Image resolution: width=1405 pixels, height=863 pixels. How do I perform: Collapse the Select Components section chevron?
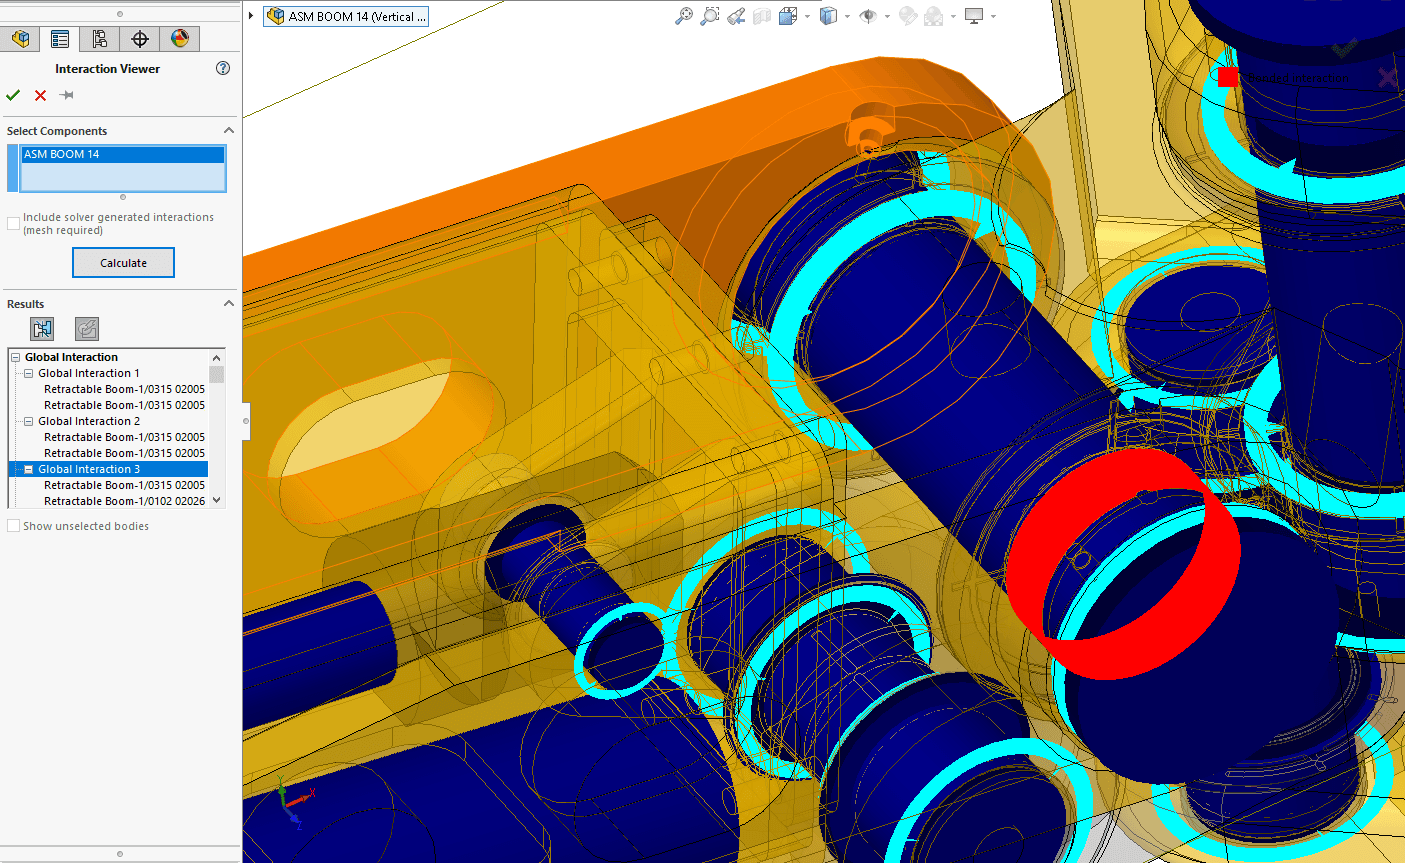click(x=228, y=131)
